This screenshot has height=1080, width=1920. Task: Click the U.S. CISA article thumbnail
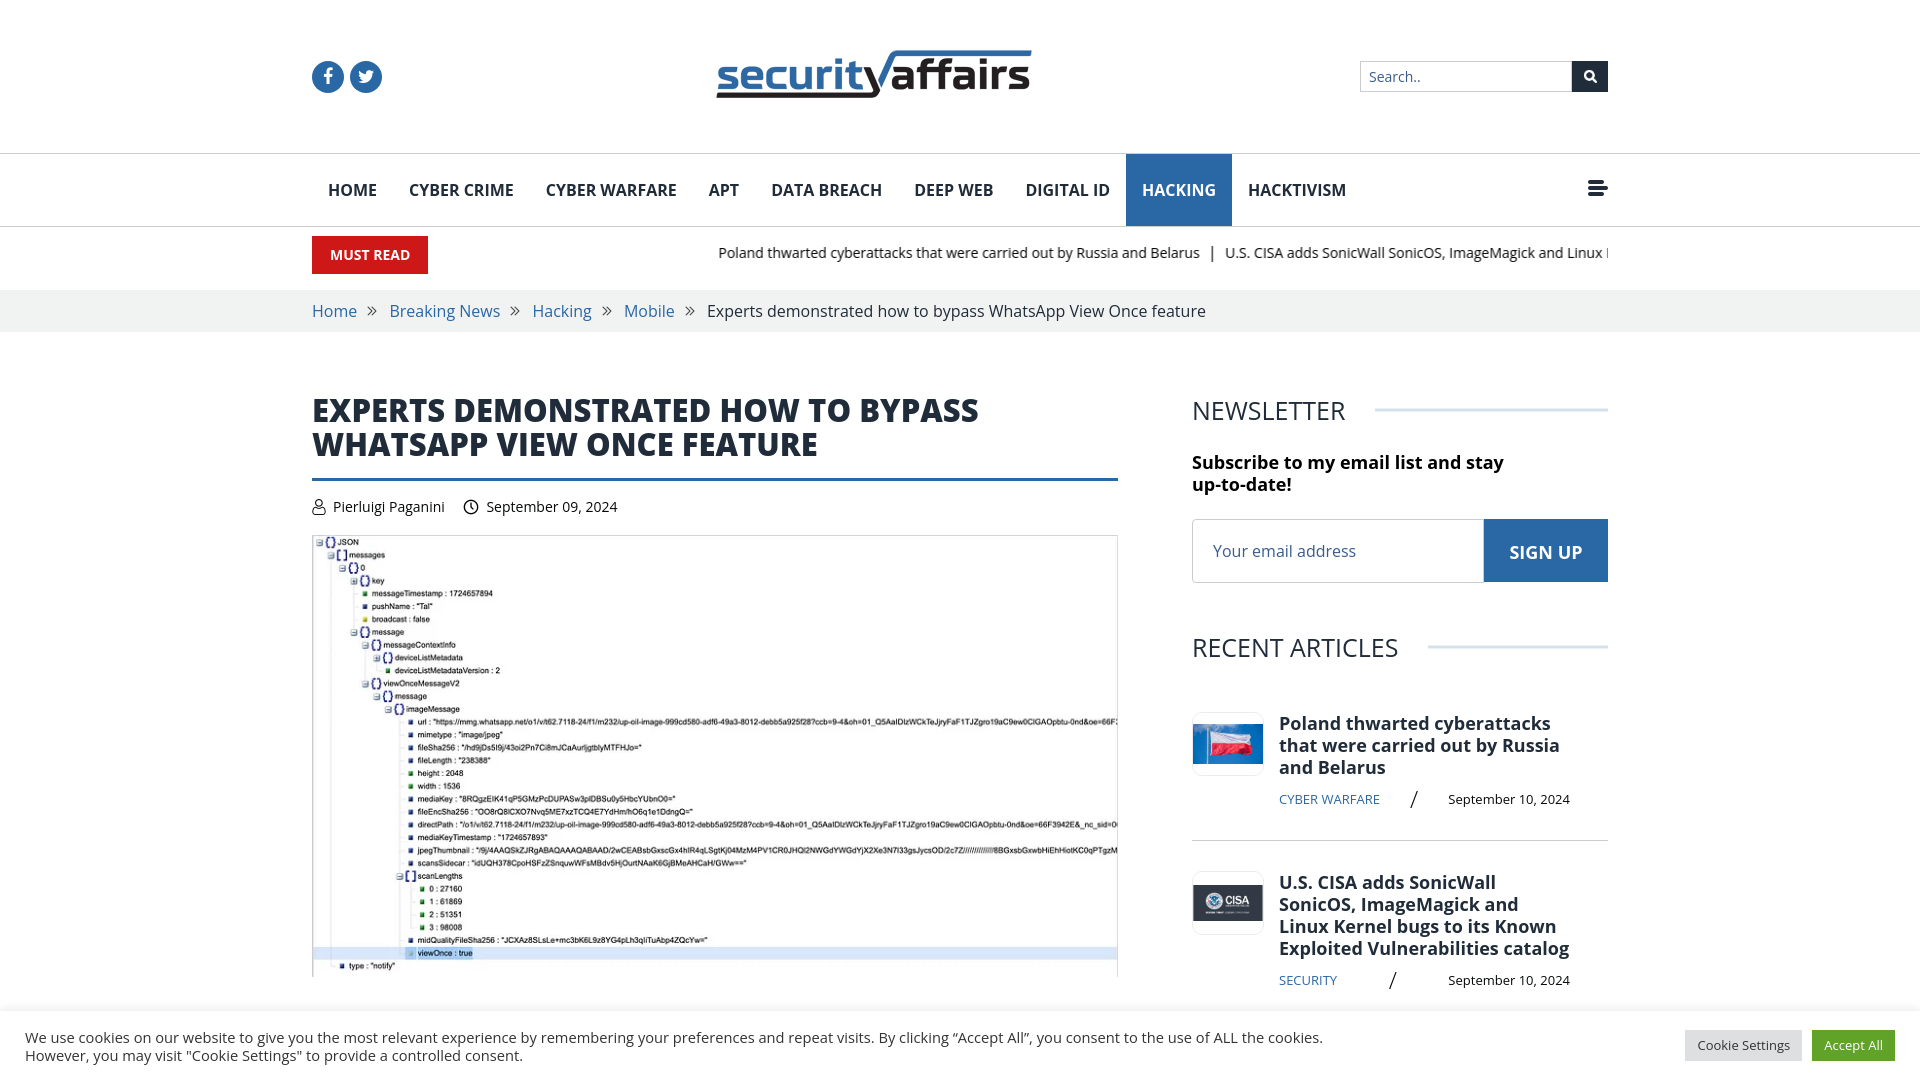(1226, 903)
